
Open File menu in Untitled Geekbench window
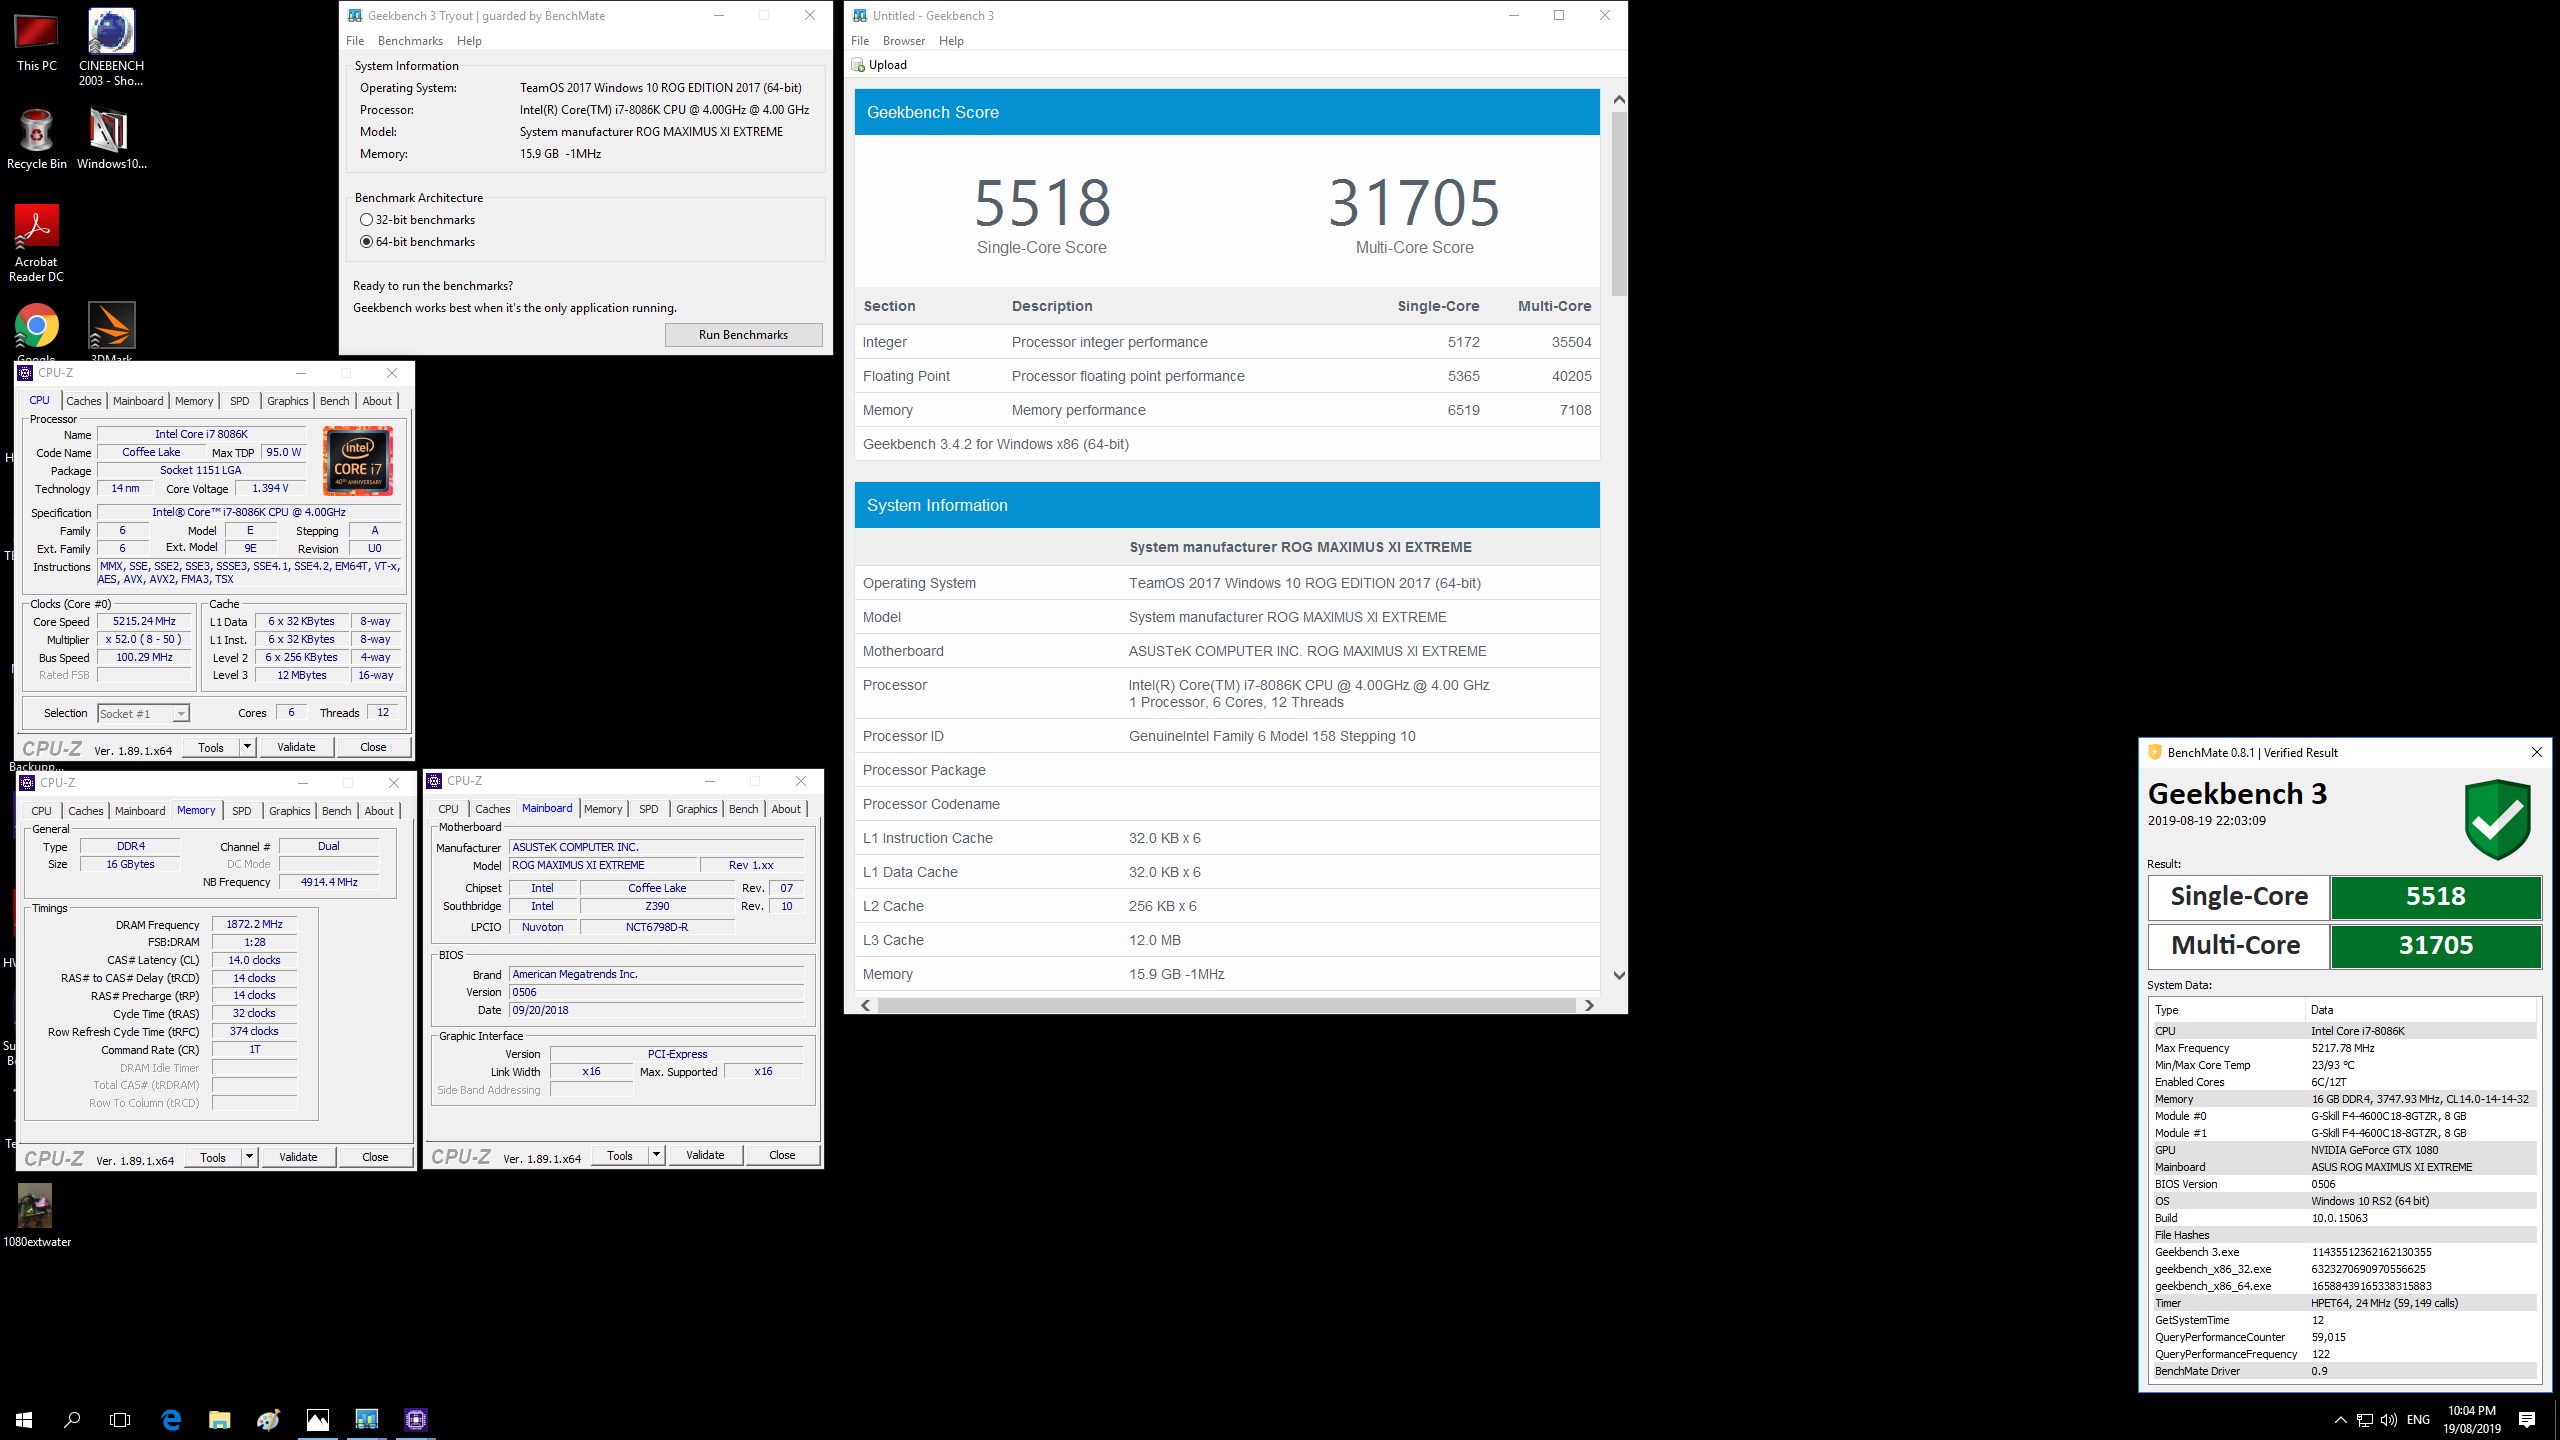point(860,41)
